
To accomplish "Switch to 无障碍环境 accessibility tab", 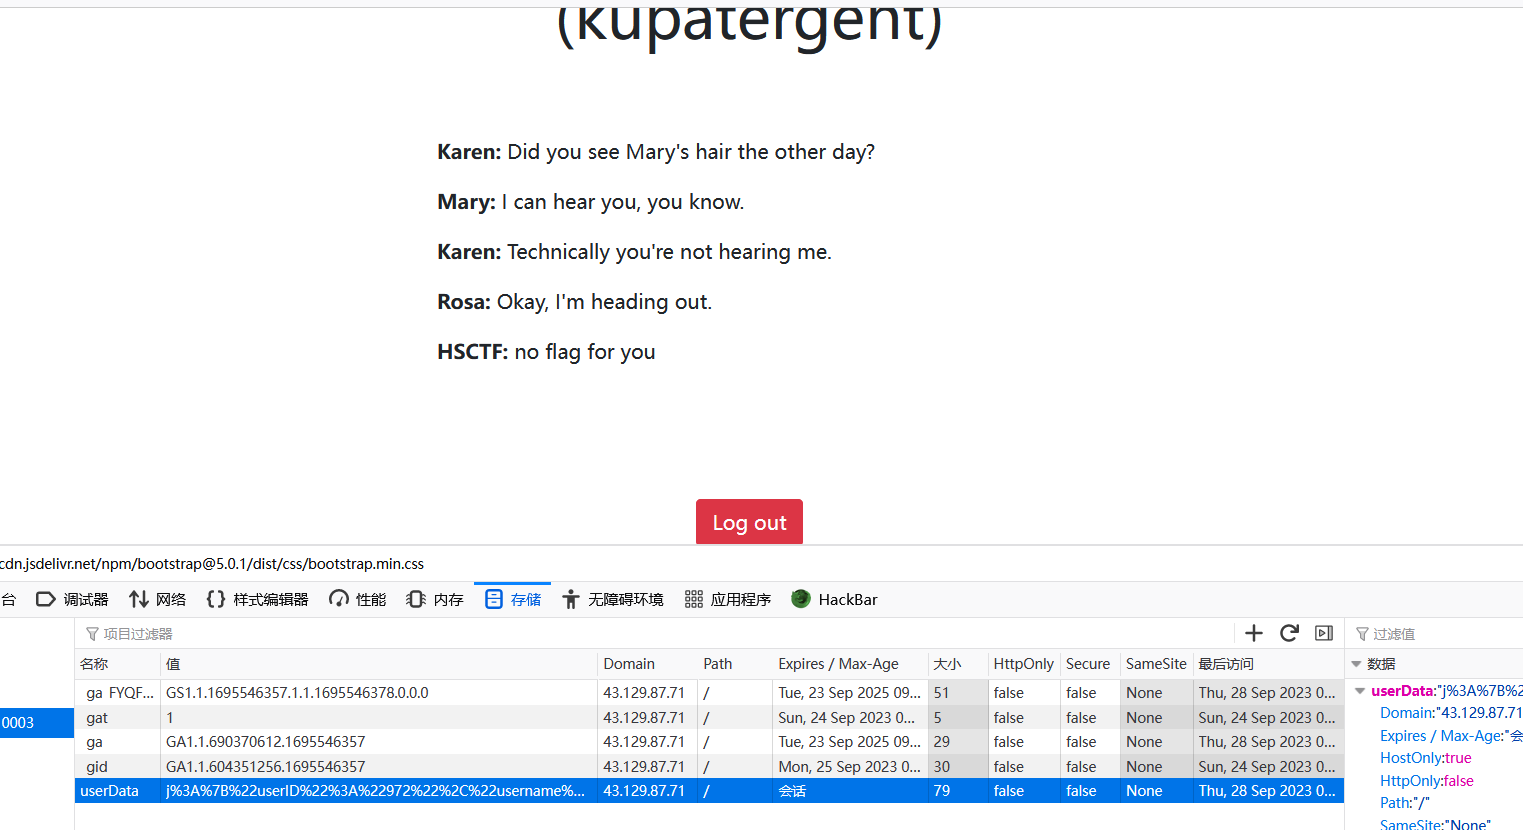I will (x=613, y=599).
